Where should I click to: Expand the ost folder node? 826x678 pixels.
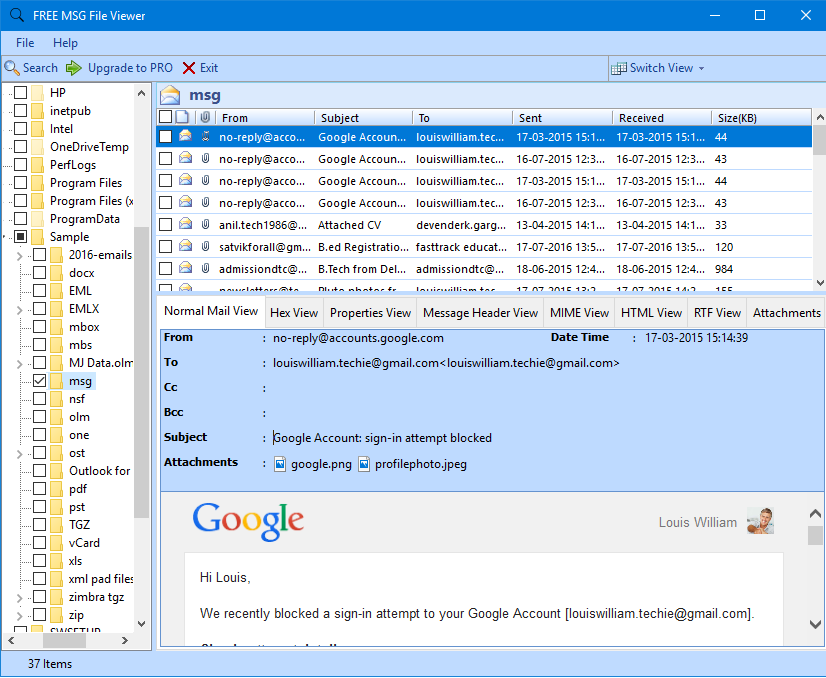20,454
